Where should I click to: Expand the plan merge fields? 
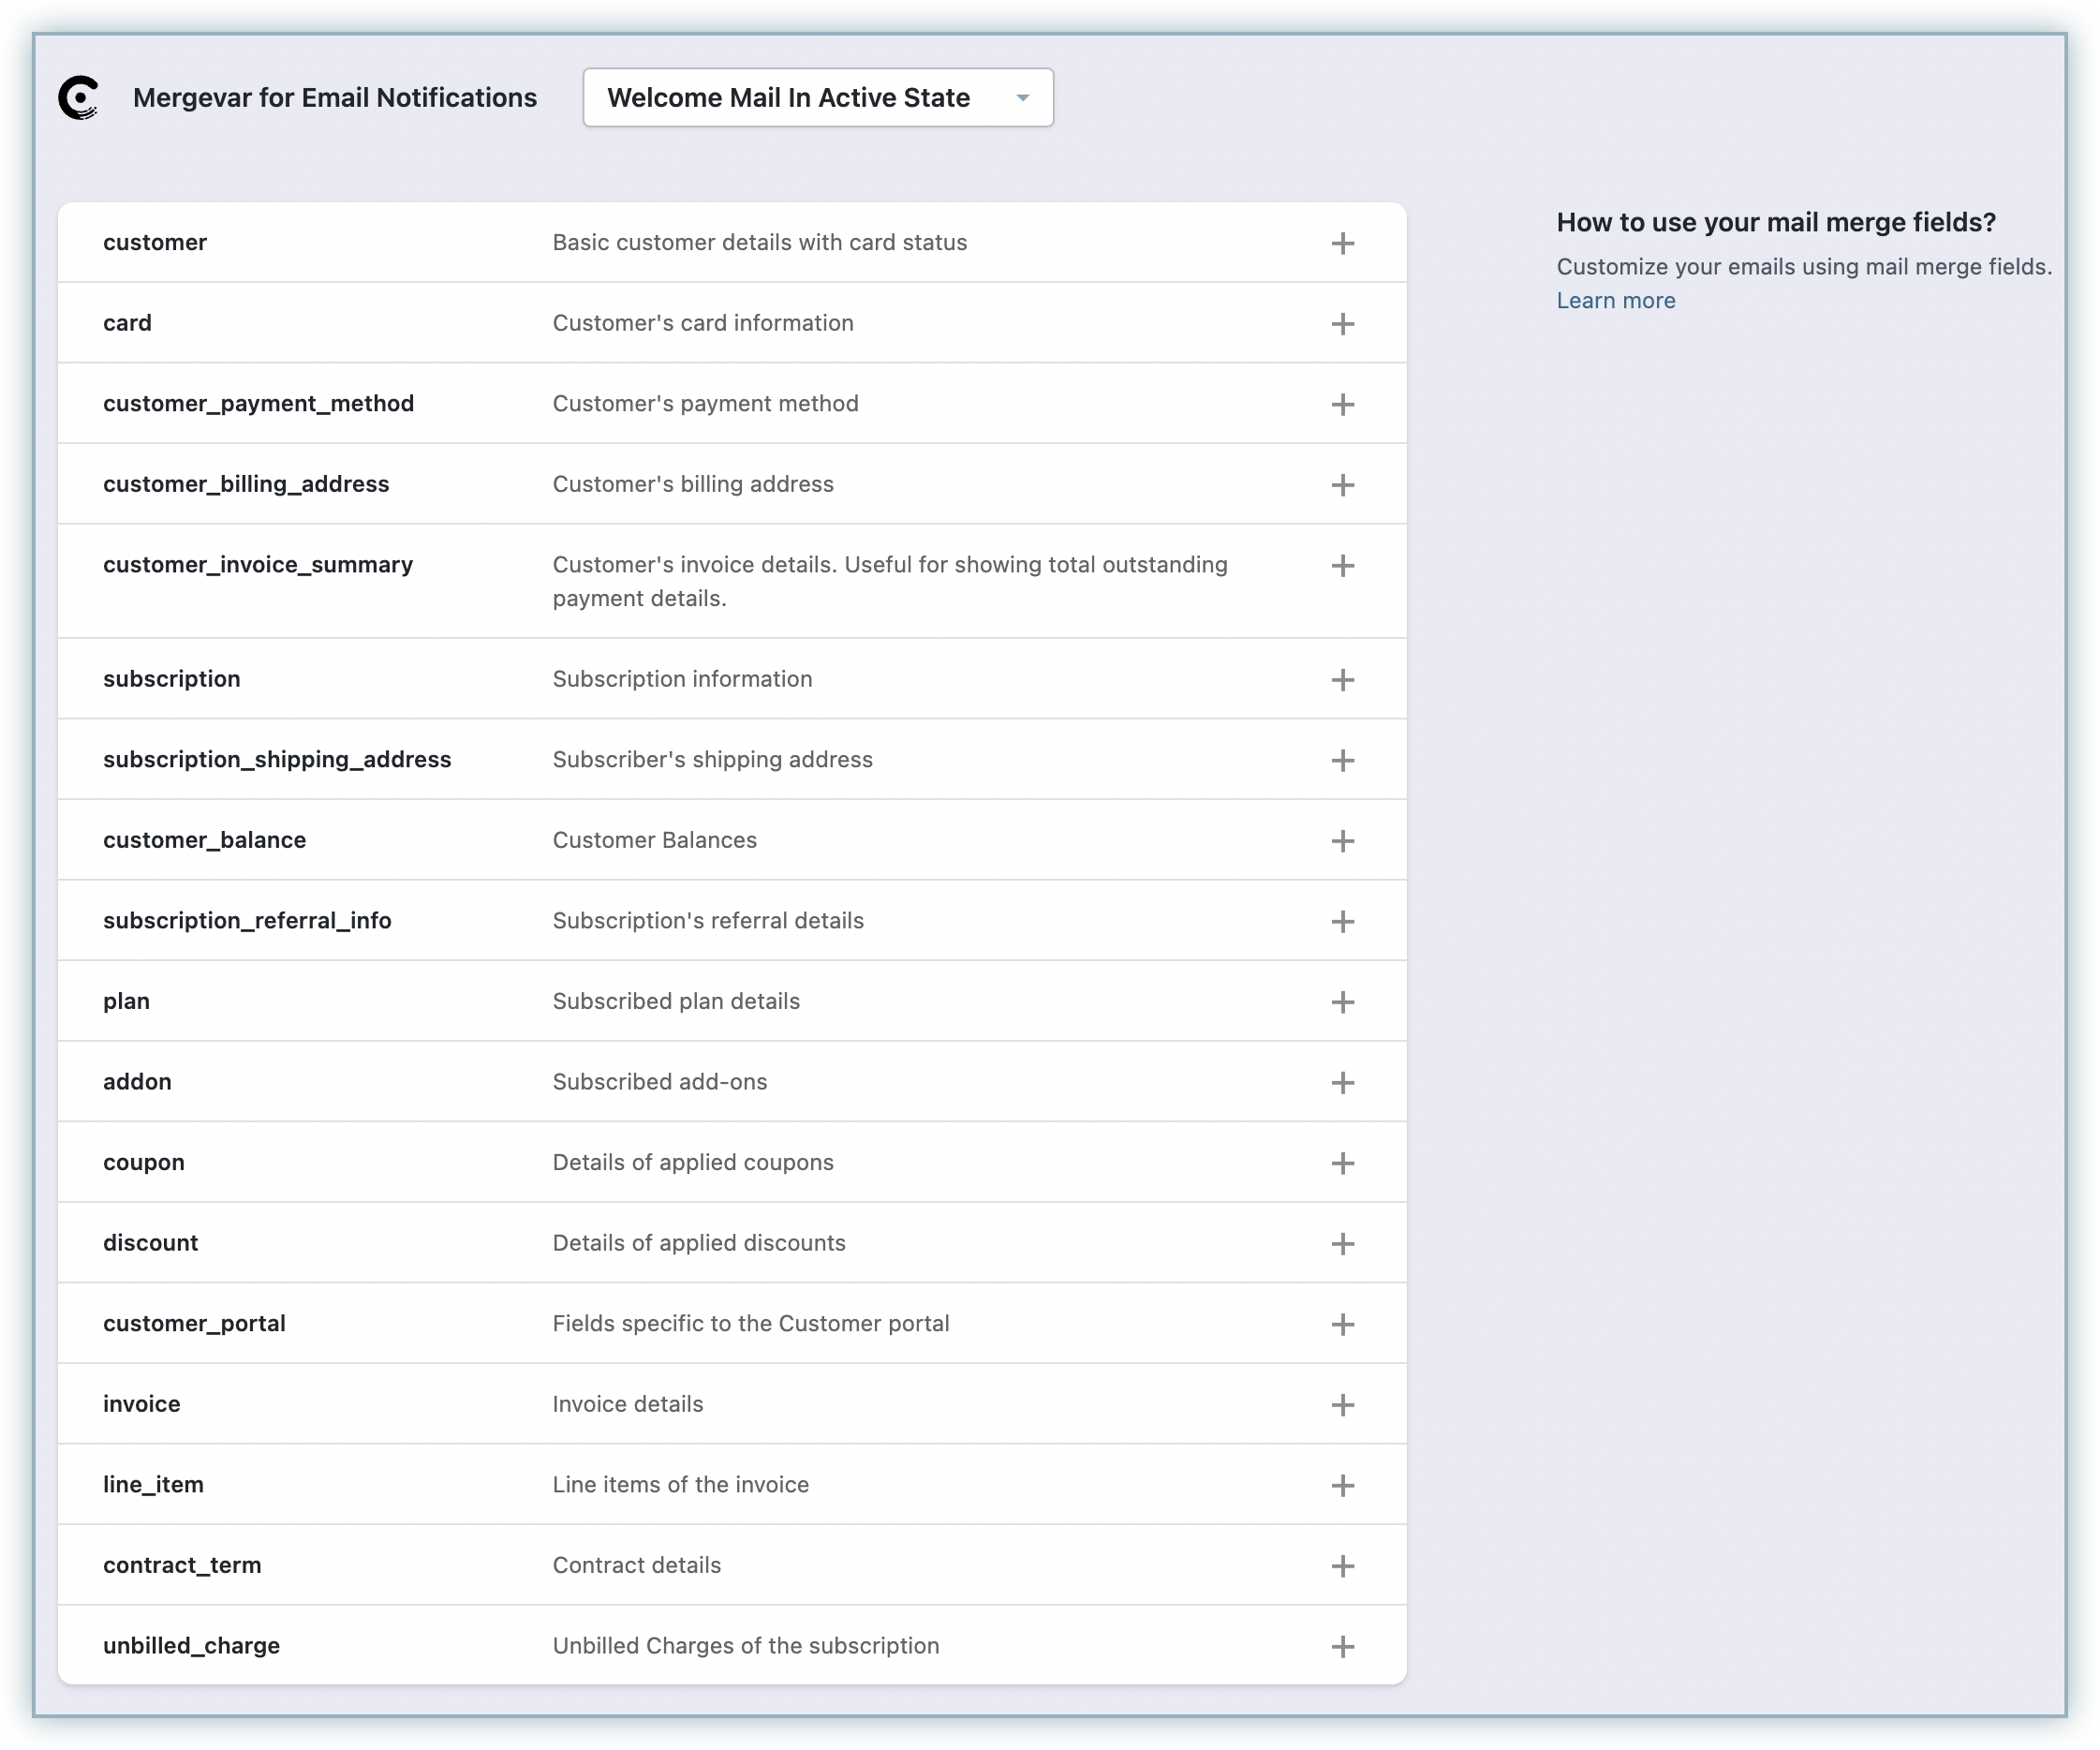tap(1342, 1002)
